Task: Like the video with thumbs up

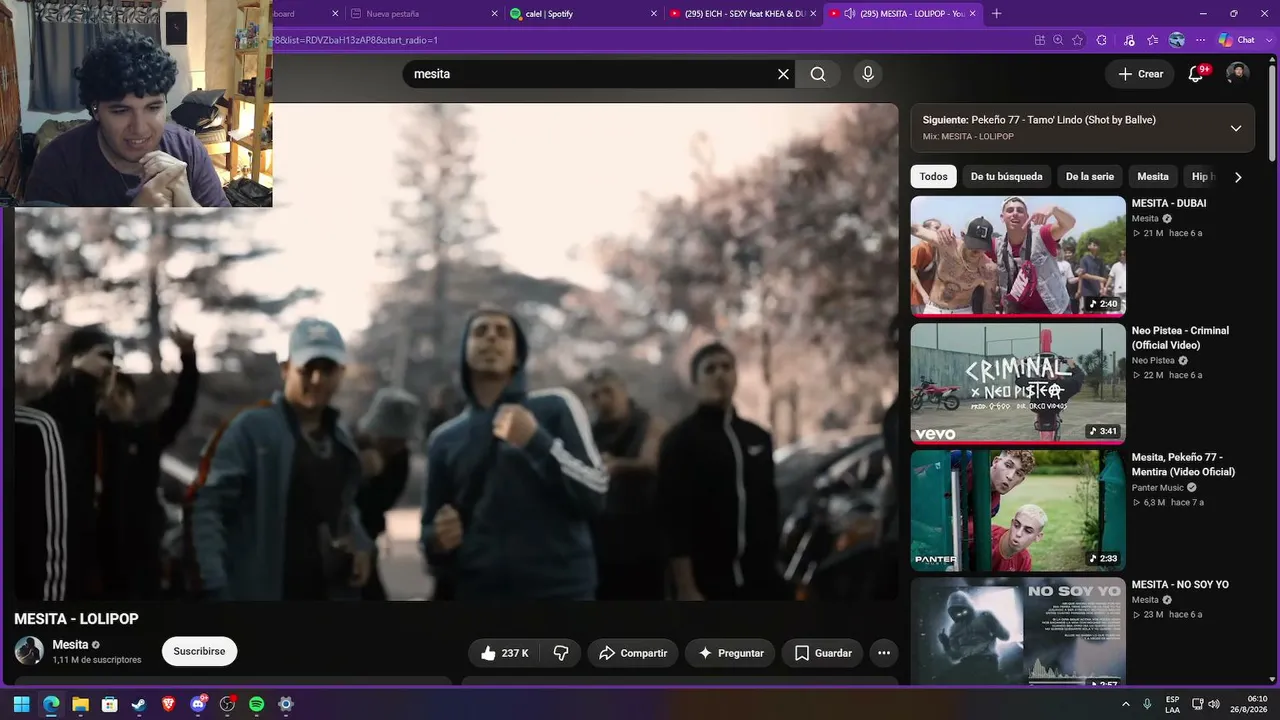Action: [x=503, y=653]
